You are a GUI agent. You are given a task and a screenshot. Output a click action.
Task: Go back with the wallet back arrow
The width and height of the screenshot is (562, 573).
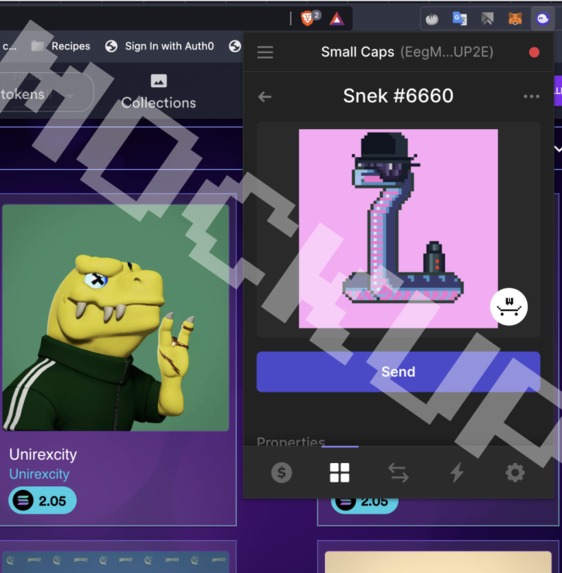click(265, 97)
